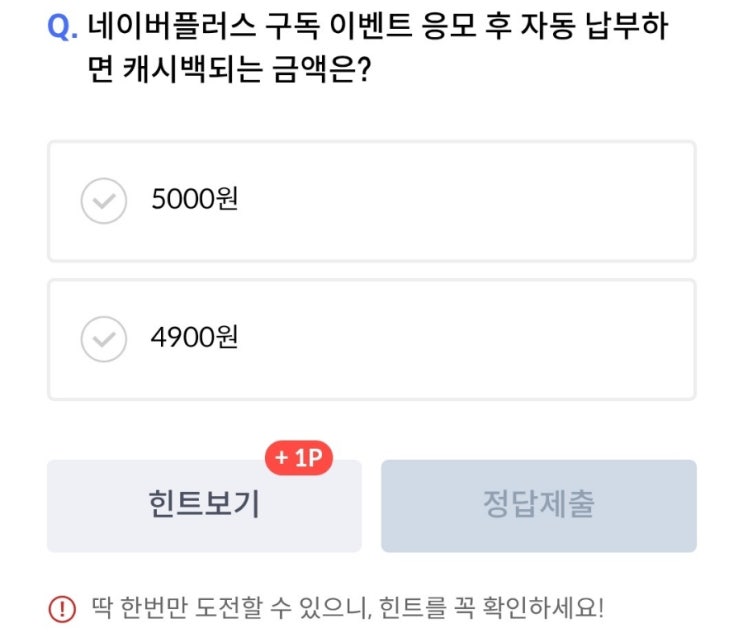Select the check circle beside 5000원
This screenshot has height=633, width=743.
[x=103, y=202]
